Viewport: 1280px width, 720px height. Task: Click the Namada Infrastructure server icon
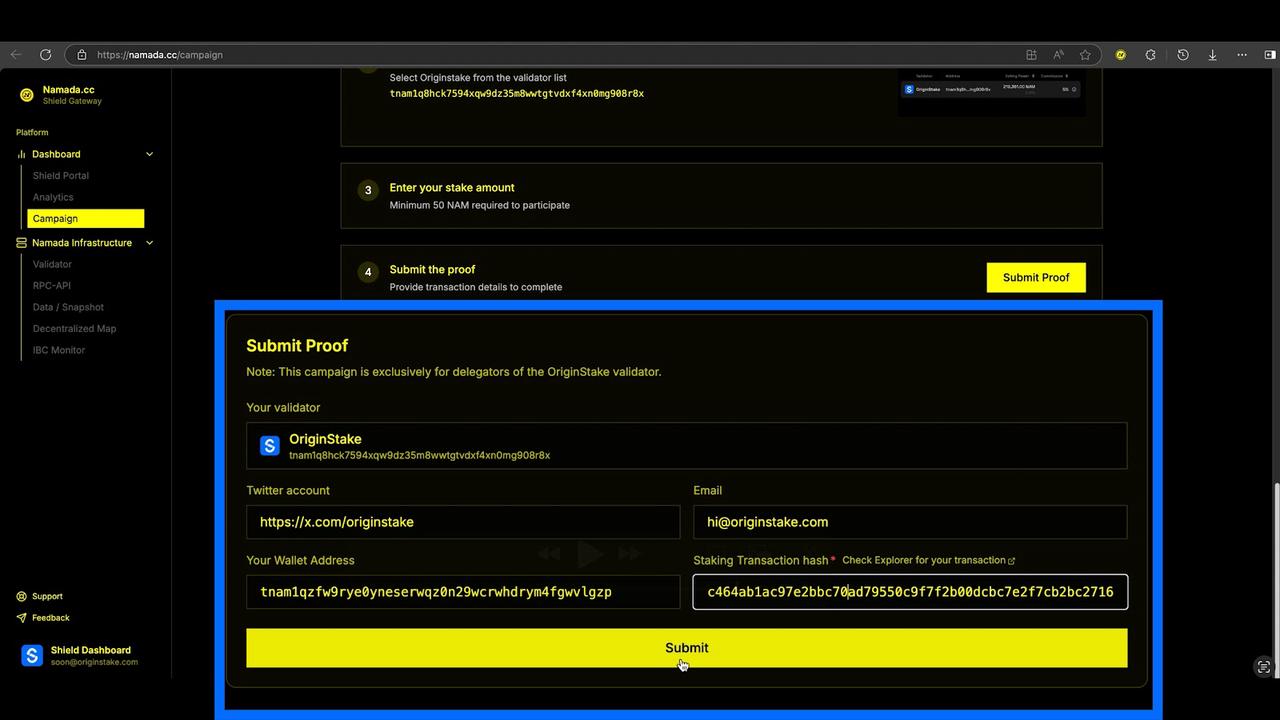click(x=22, y=243)
